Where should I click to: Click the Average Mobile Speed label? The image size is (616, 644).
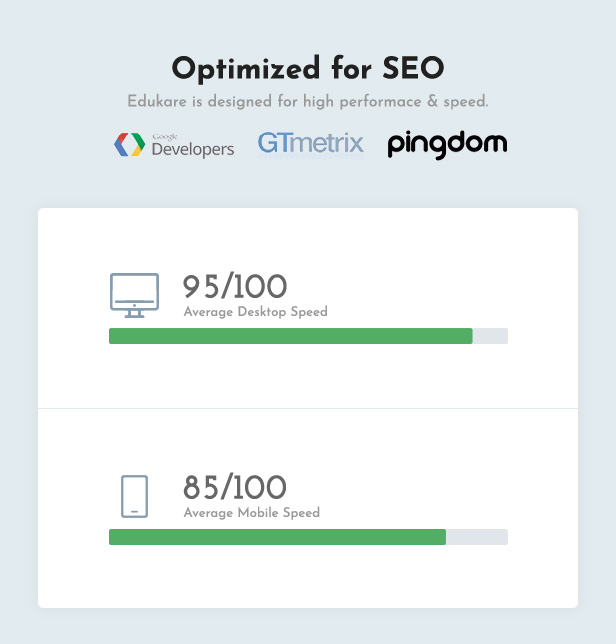point(252,513)
